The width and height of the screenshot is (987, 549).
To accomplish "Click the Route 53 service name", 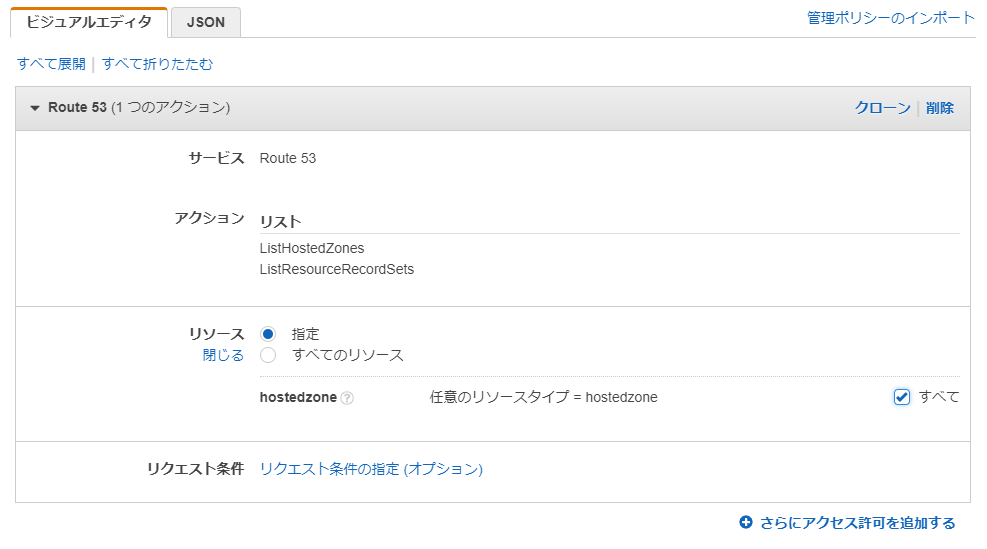I will (x=288, y=158).
